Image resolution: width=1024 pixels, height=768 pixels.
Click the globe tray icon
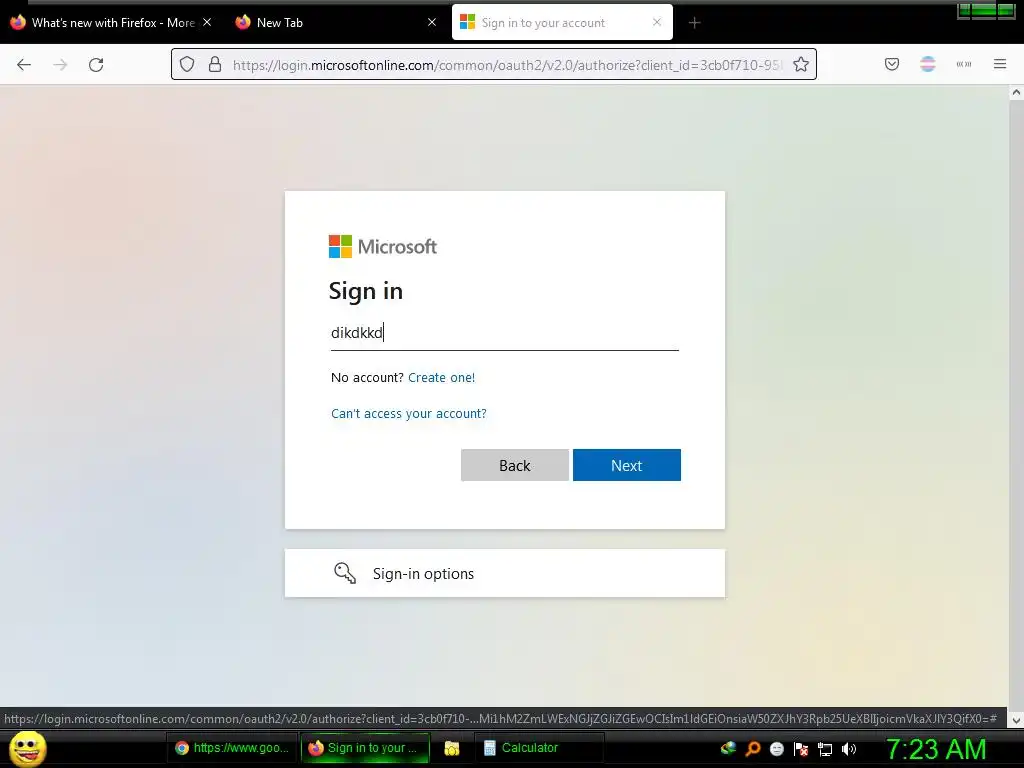(x=728, y=749)
